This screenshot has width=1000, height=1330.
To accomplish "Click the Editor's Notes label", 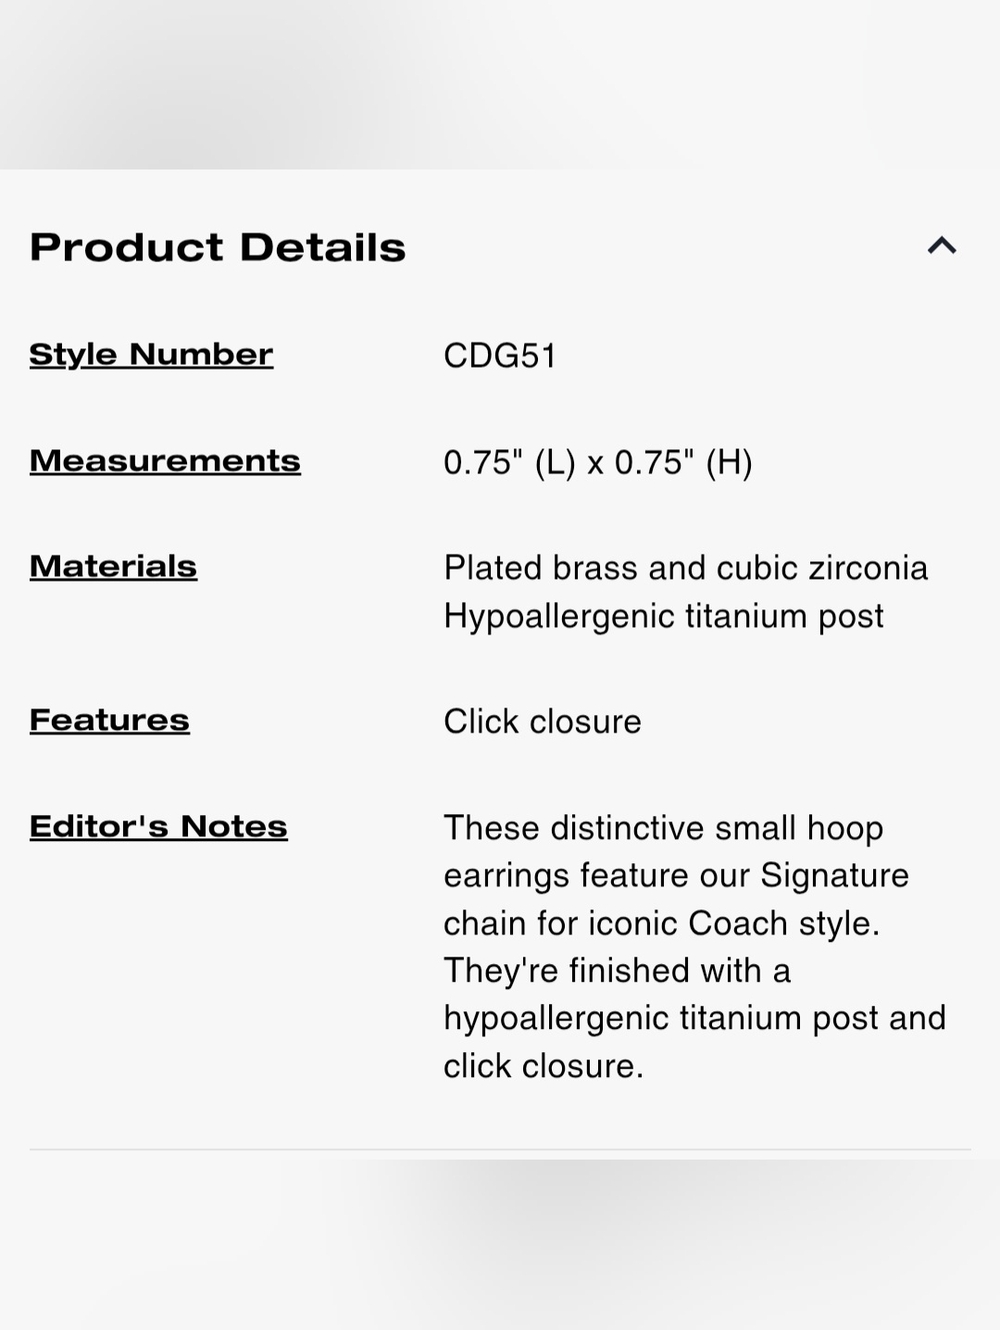I will pos(158,826).
